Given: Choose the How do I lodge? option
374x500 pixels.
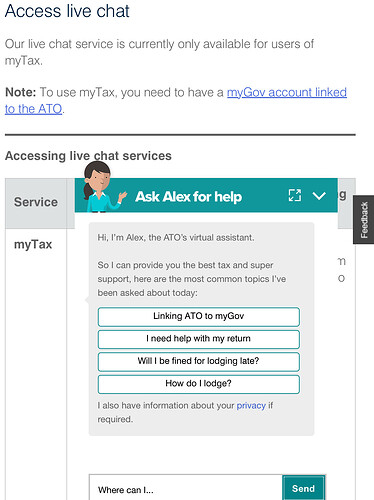Looking at the screenshot, I should tap(199, 384).
